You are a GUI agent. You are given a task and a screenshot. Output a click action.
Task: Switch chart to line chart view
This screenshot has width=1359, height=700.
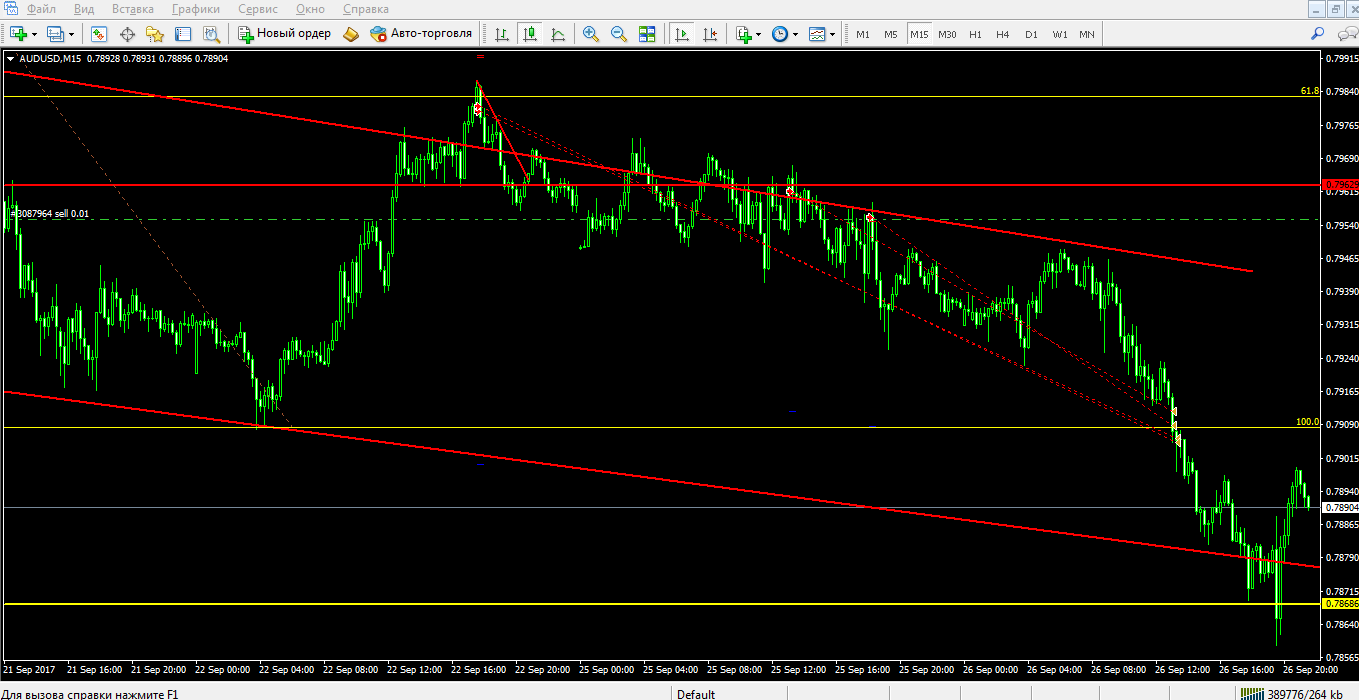point(558,34)
